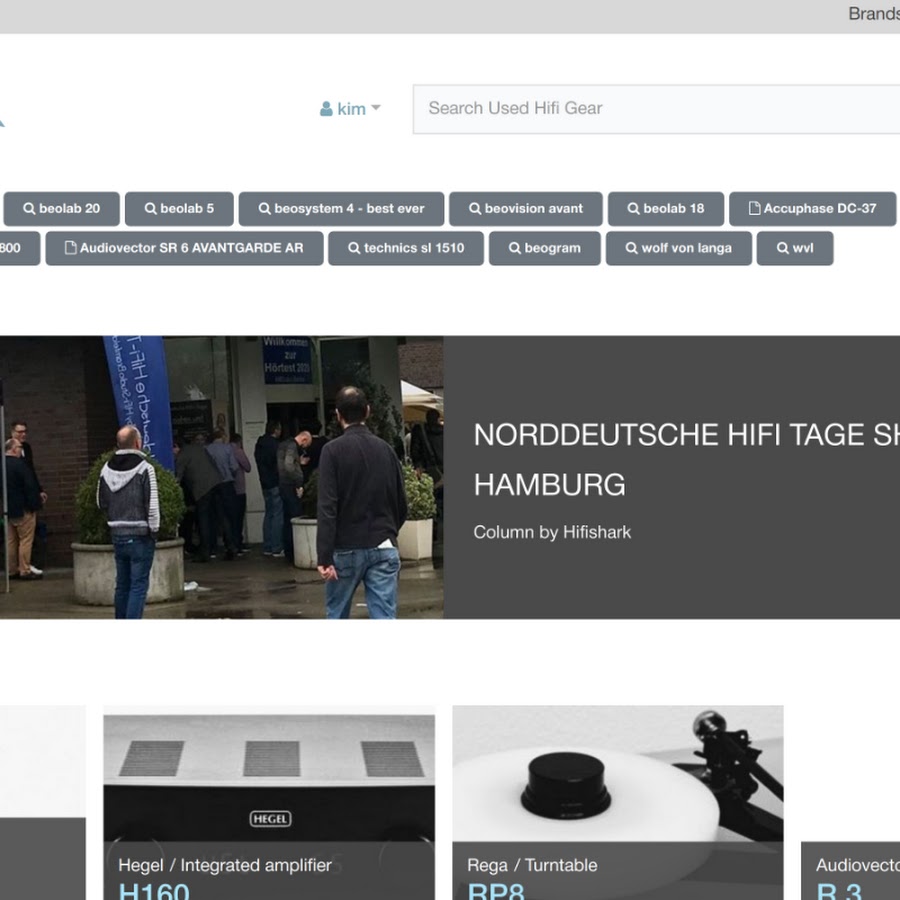This screenshot has width=900, height=900.
Task: Focus the Search Used Hifi Gear field
Action: click(x=656, y=109)
